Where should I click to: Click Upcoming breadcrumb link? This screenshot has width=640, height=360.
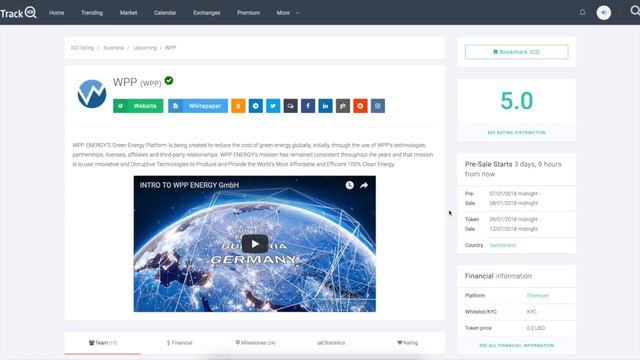145,48
